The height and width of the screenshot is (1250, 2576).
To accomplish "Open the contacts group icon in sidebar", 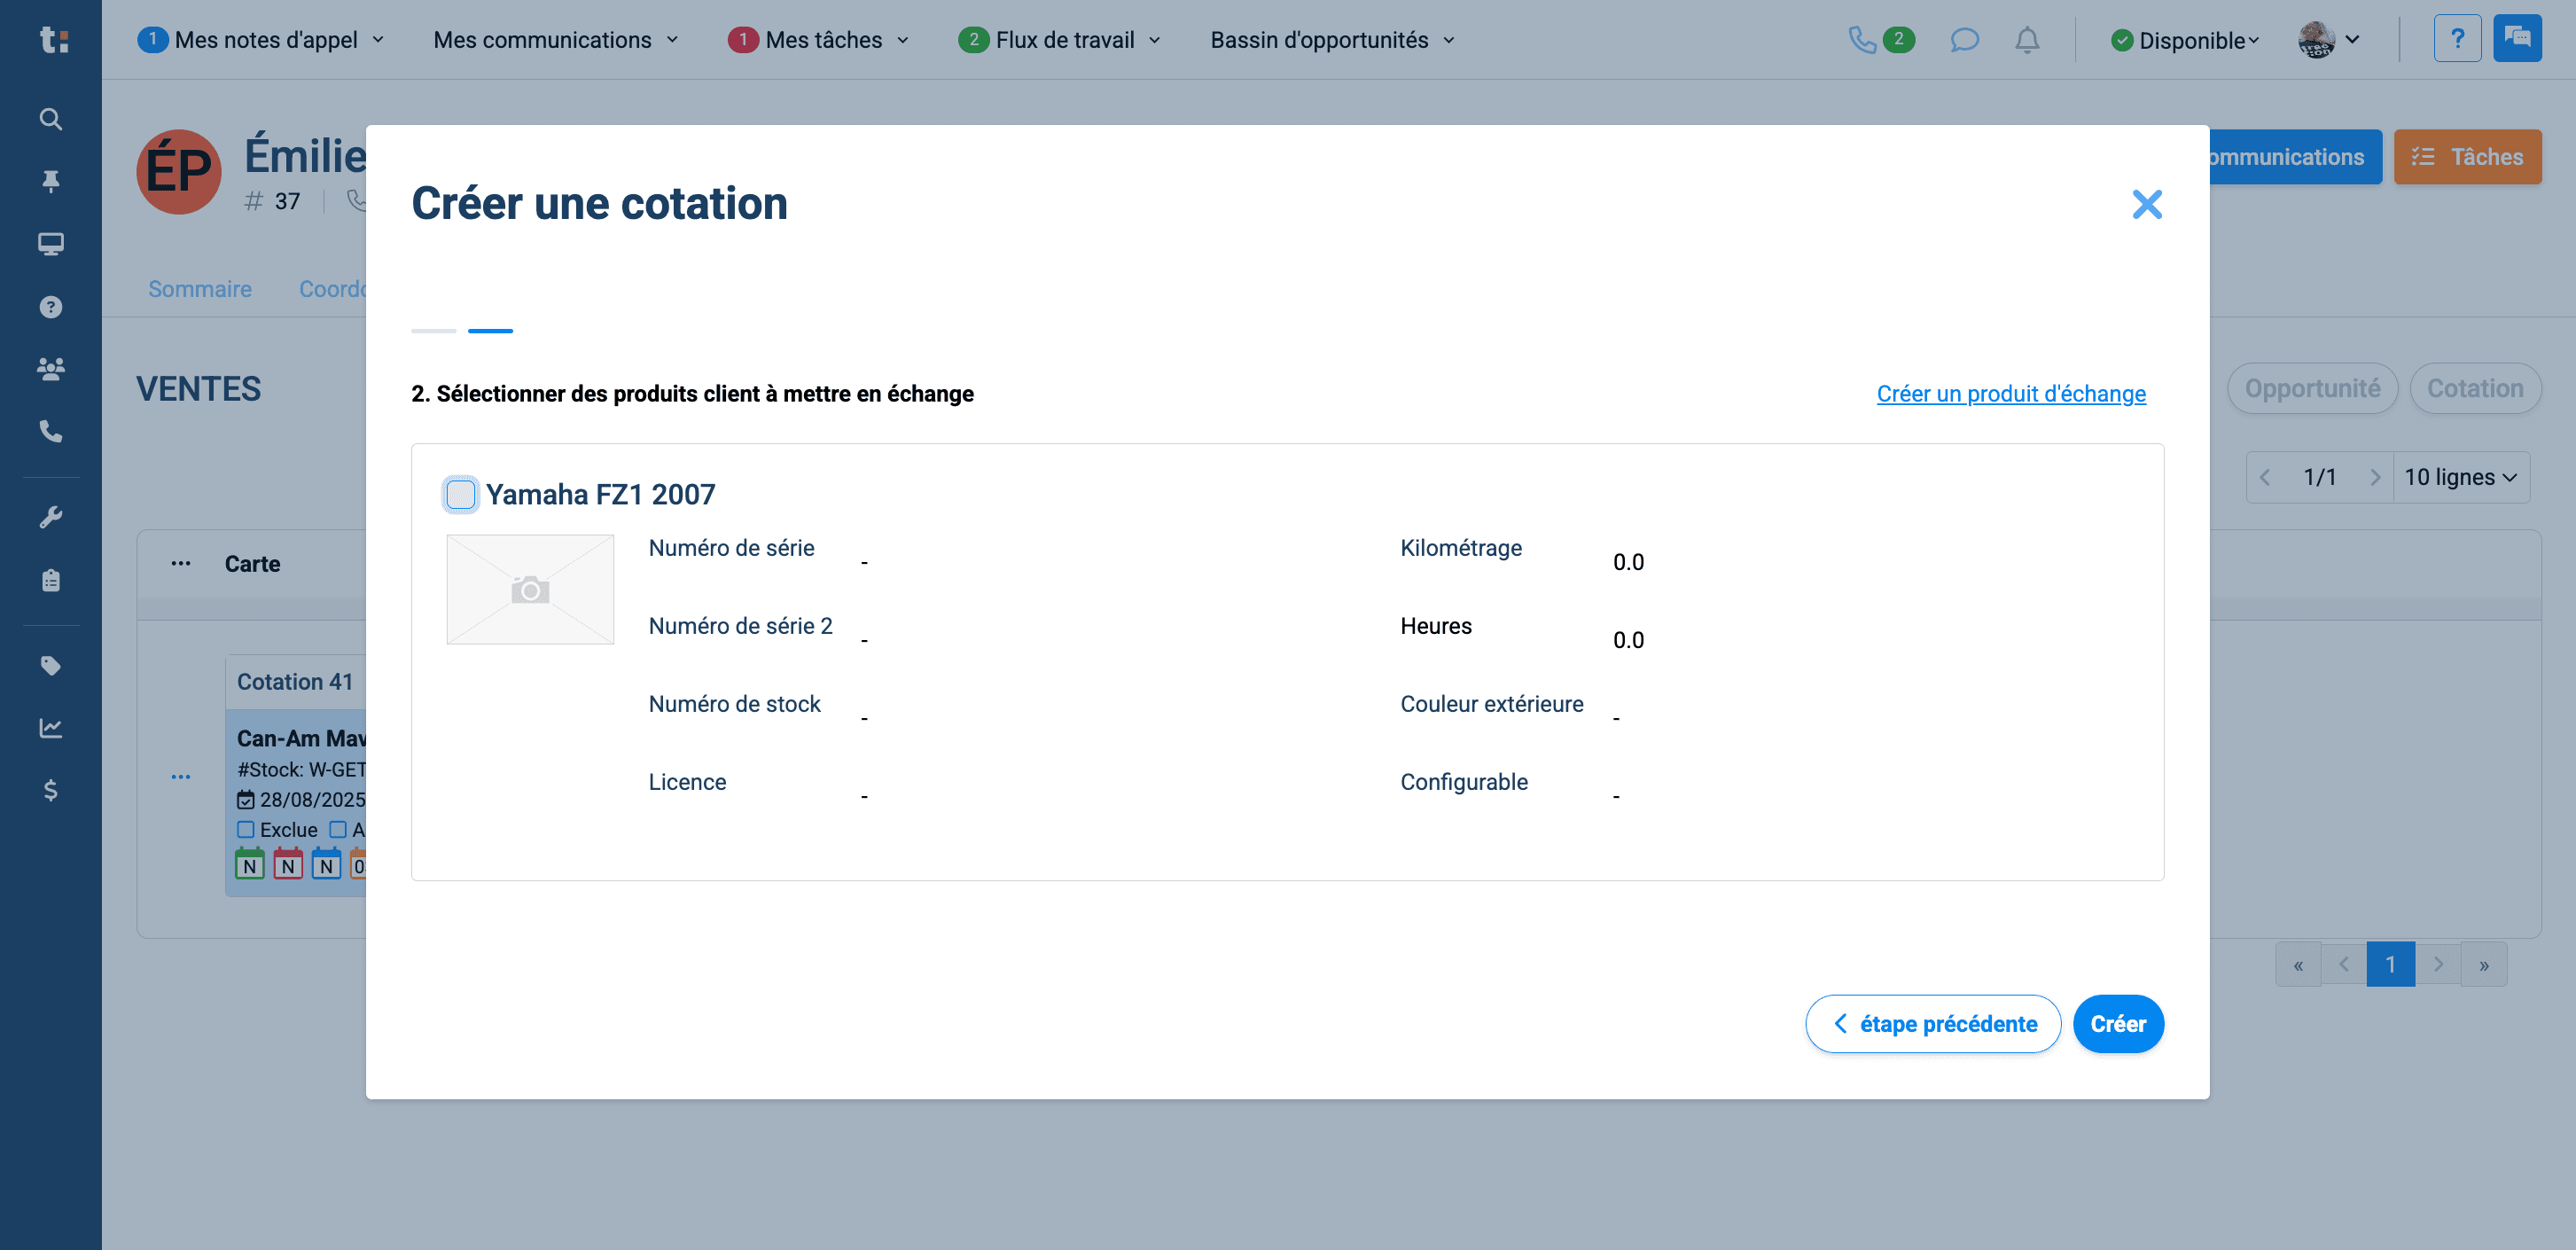I will point(51,369).
